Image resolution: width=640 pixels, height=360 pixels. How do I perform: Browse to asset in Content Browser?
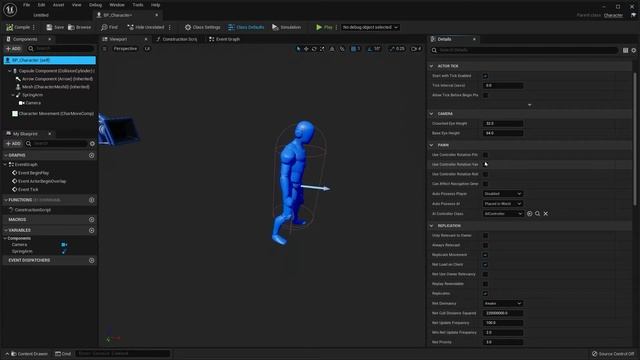tap(80, 27)
